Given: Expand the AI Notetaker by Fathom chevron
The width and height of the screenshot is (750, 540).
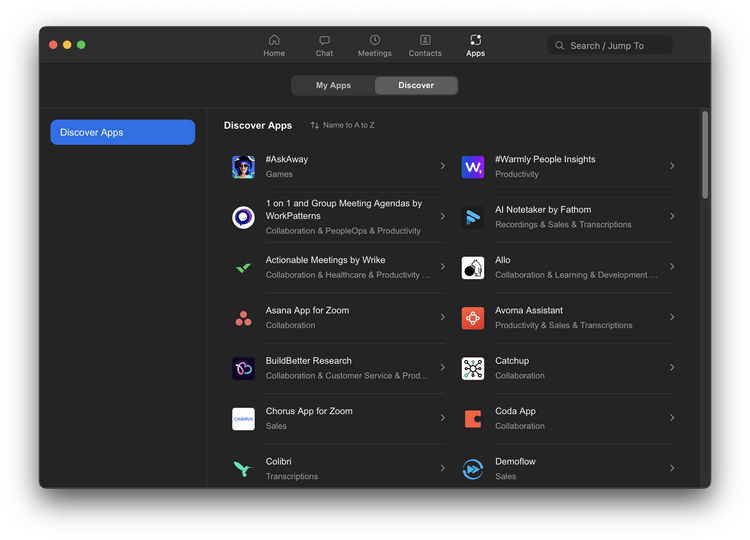Looking at the screenshot, I should pos(672,216).
